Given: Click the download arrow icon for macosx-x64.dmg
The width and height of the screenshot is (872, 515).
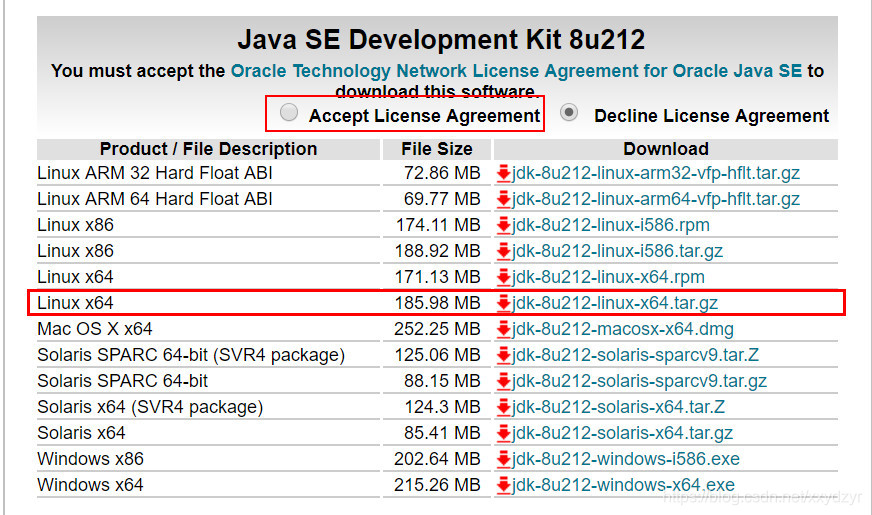Looking at the screenshot, I should tap(504, 330).
